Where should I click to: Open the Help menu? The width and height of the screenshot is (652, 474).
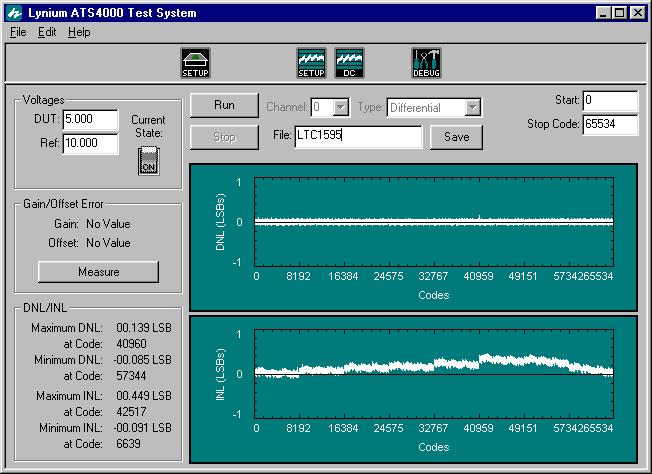click(x=79, y=32)
